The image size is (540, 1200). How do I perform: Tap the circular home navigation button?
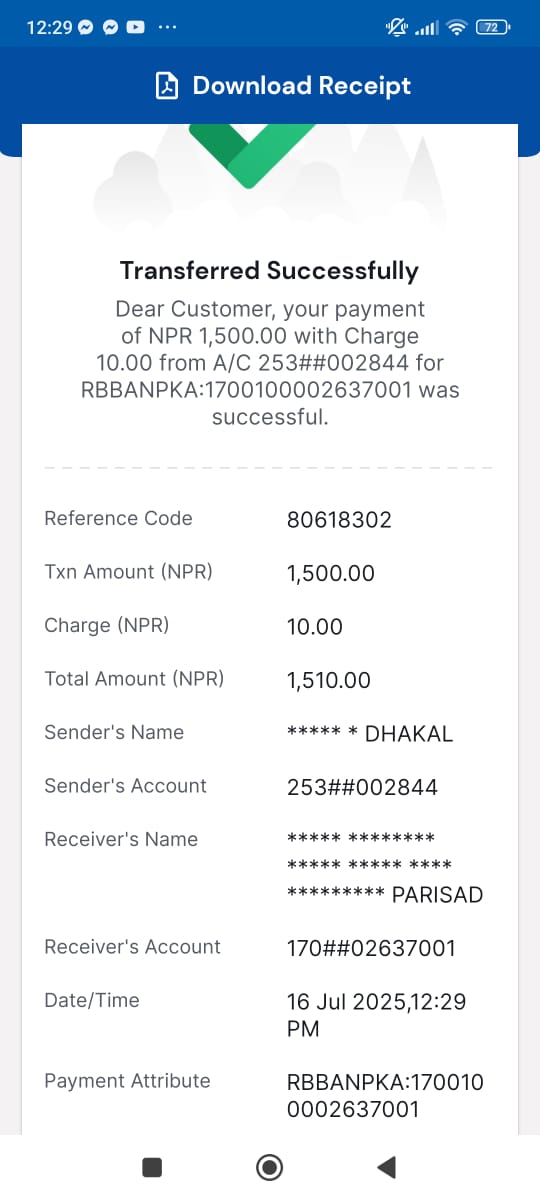pyautogui.click(x=269, y=1166)
